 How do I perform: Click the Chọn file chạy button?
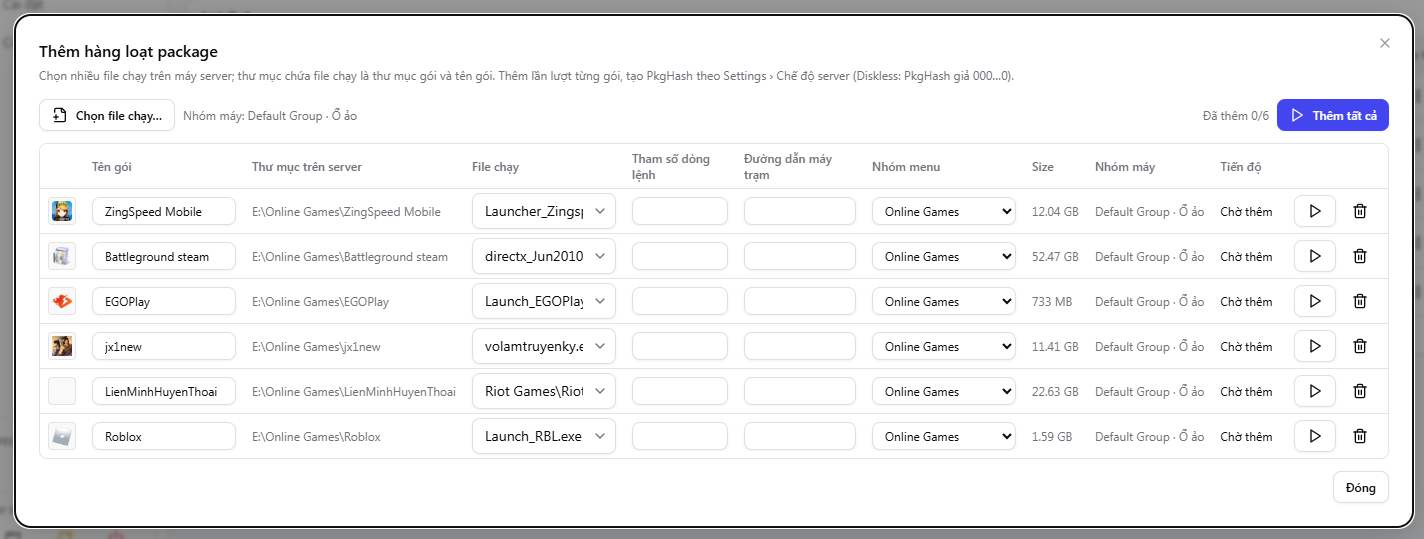pos(107,115)
